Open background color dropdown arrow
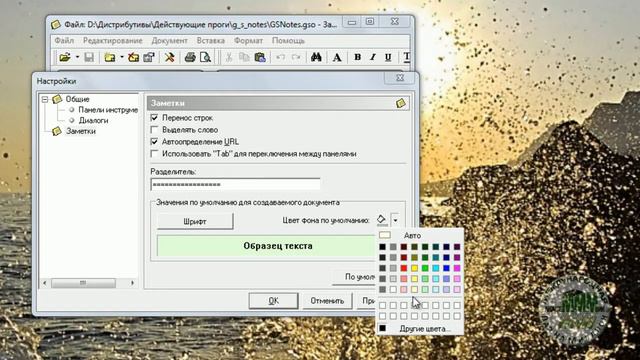Viewport: 640px width, 360px height. click(x=395, y=220)
